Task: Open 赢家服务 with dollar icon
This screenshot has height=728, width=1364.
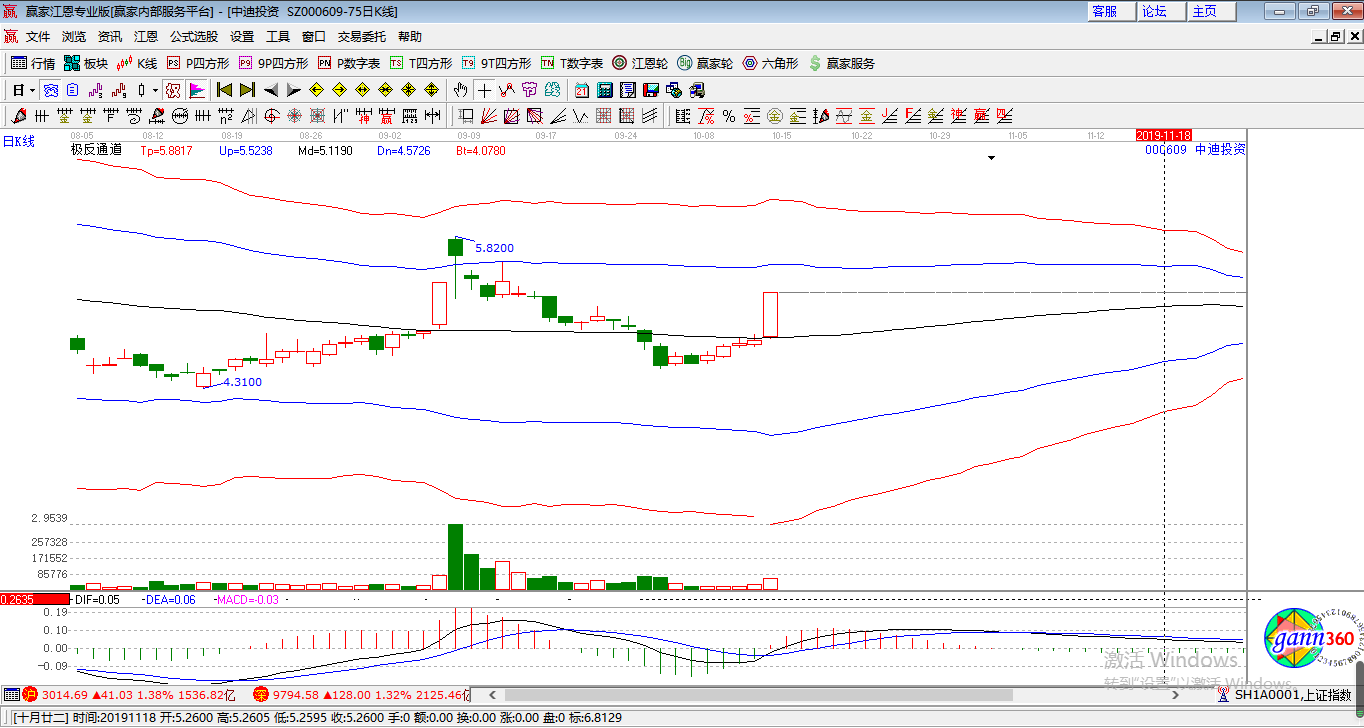Action: 841,63
